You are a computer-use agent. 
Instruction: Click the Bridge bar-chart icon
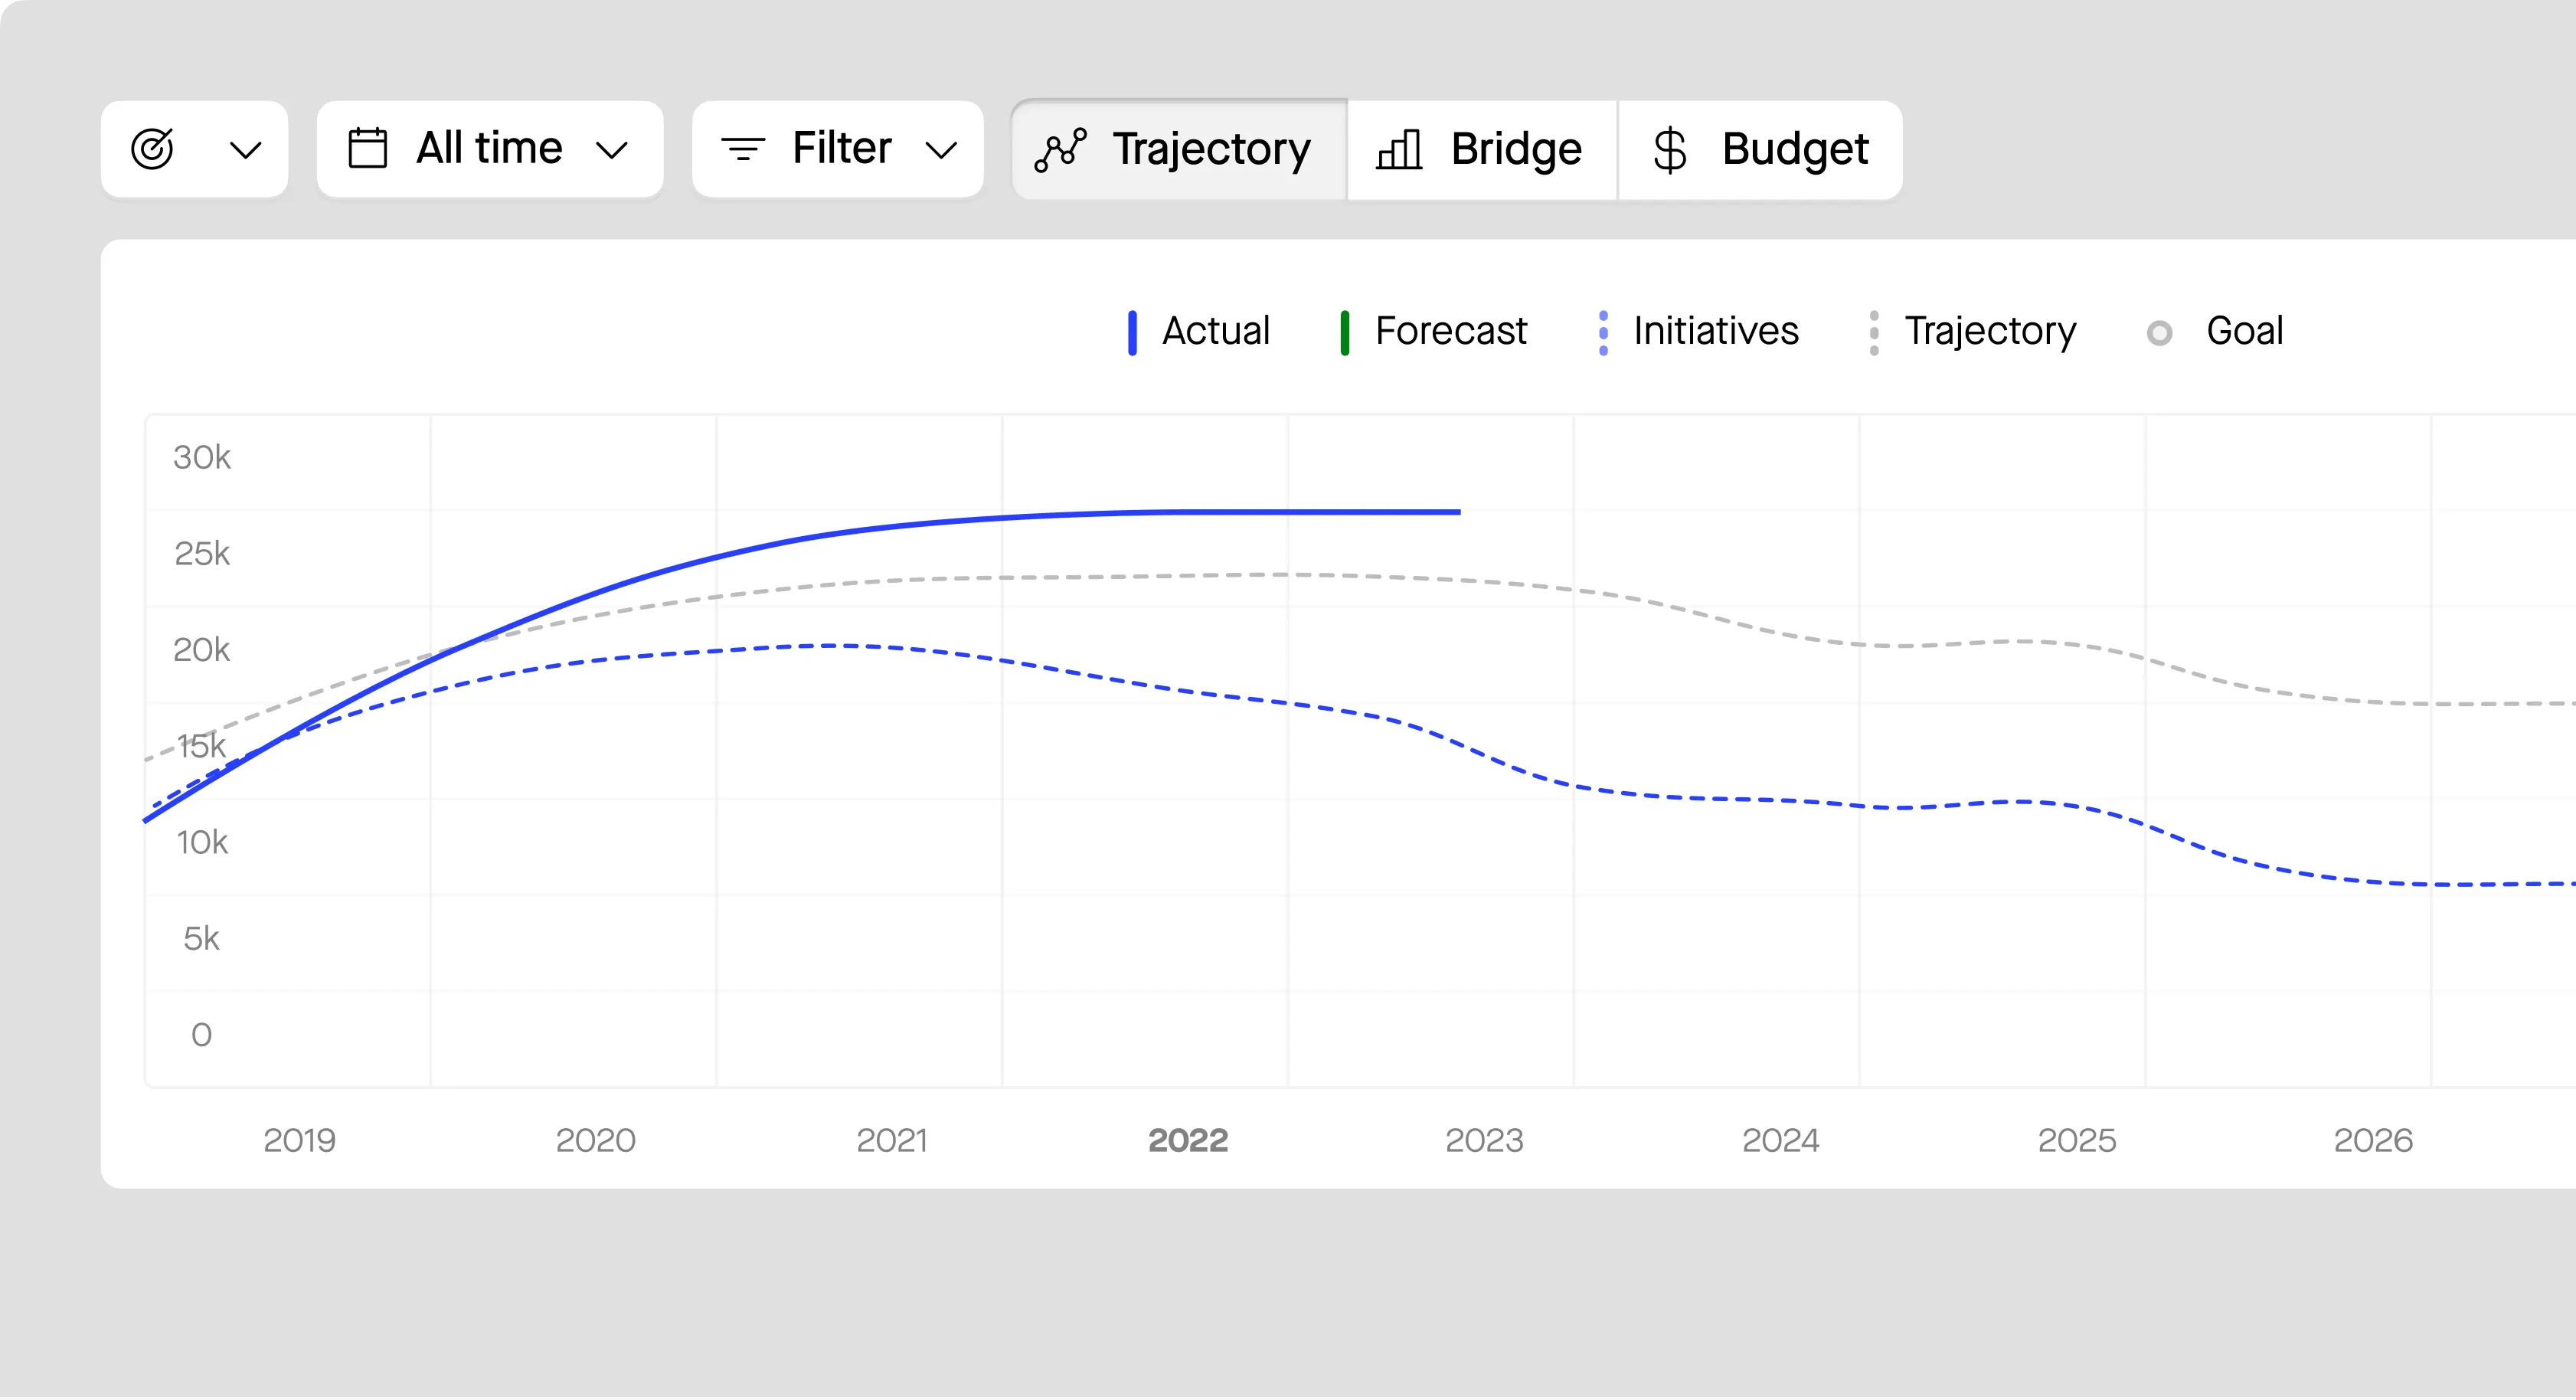click(x=1399, y=150)
